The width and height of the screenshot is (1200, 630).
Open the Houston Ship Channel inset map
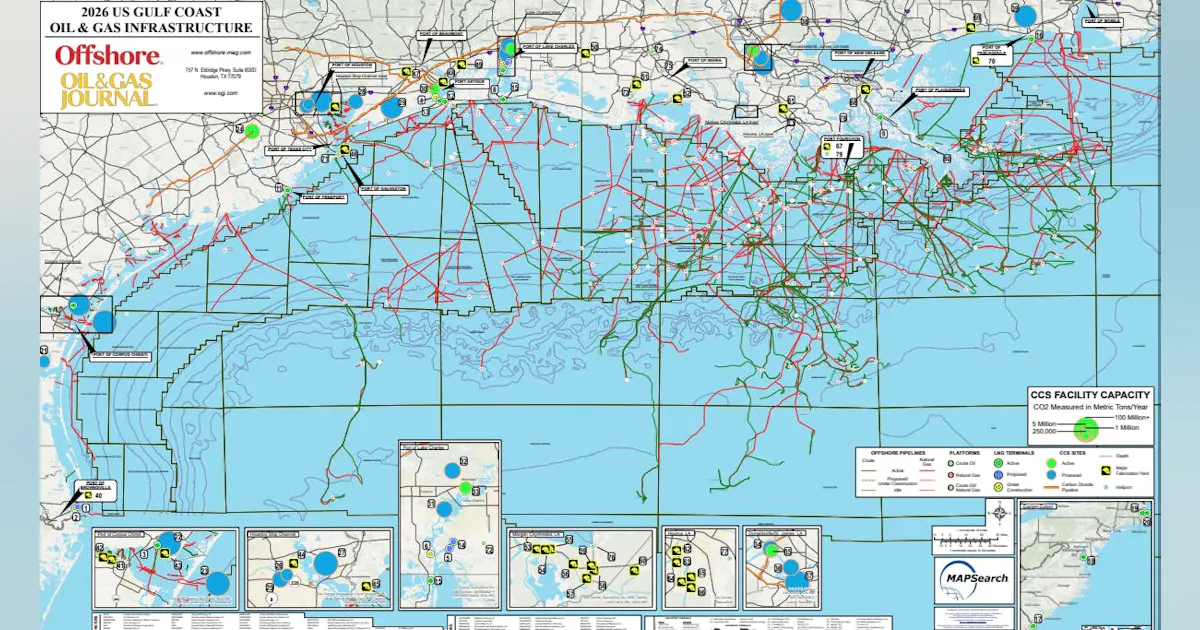tap(319, 568)
